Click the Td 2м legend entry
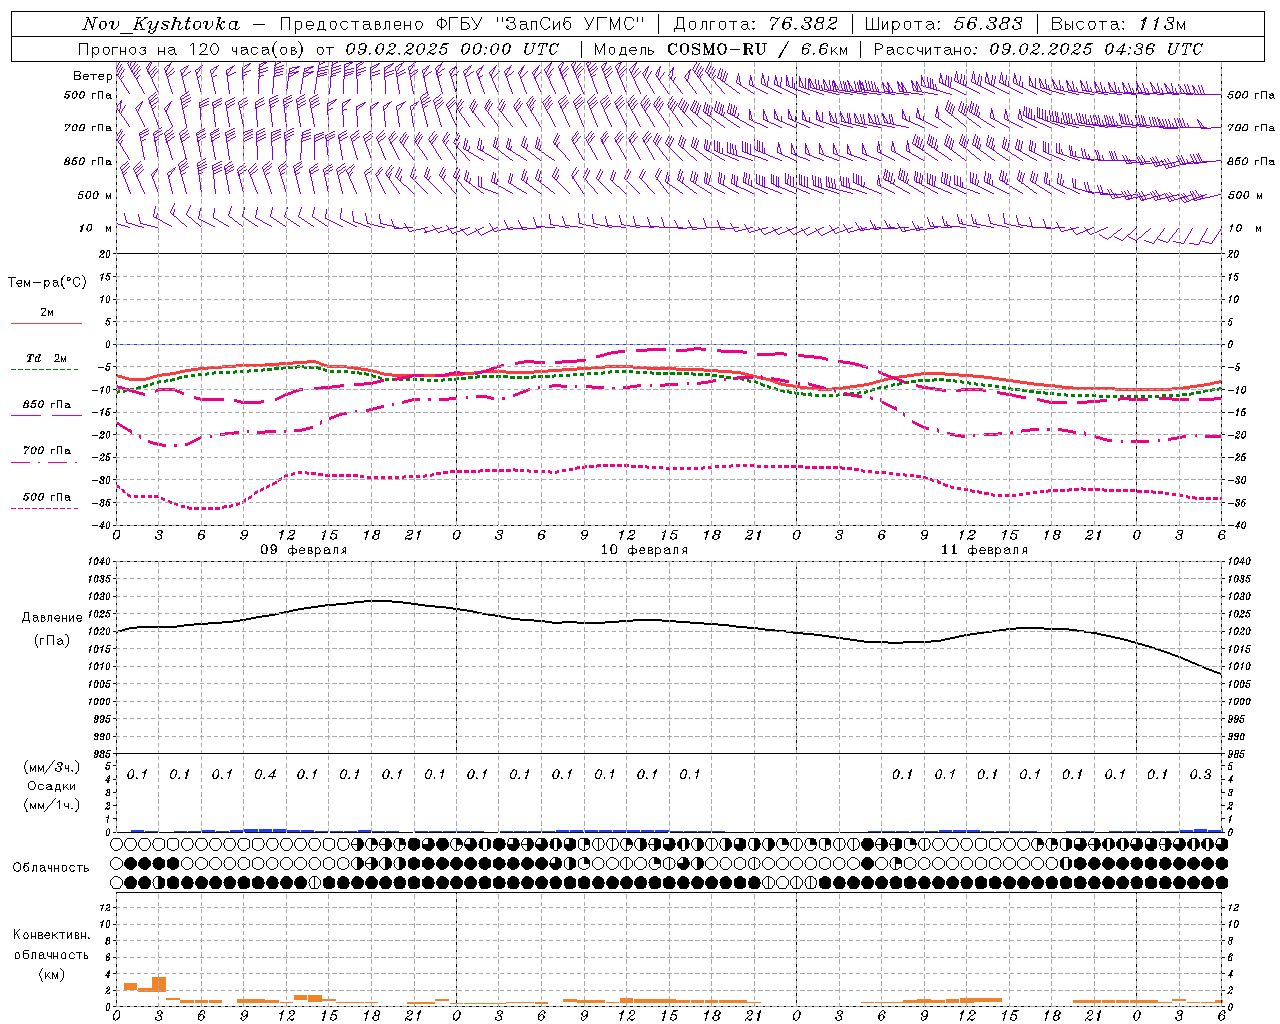Screen dimensions: 1280x1024 pyautogui.click(x=46, y=358)
